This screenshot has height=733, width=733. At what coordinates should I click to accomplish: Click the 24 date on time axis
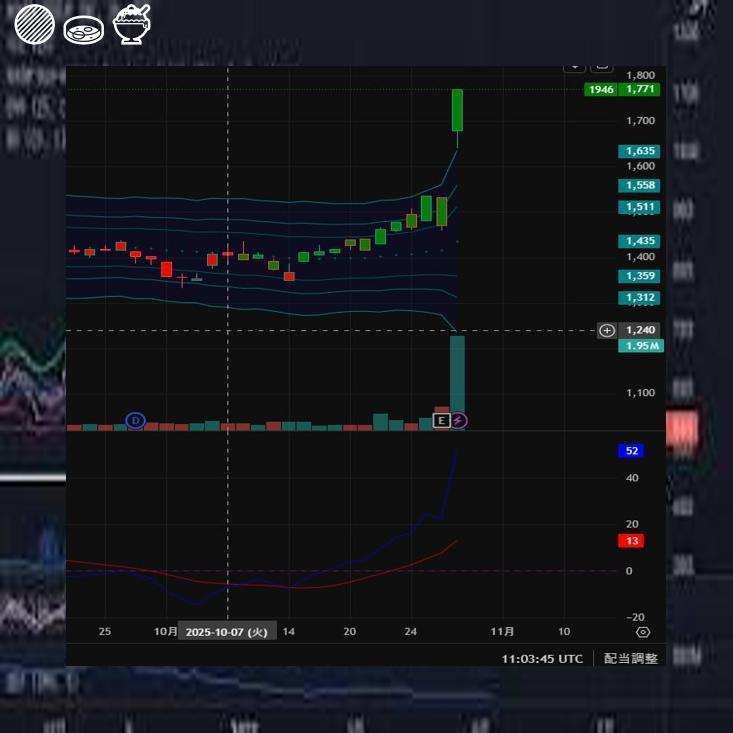[x=410, y=632]
